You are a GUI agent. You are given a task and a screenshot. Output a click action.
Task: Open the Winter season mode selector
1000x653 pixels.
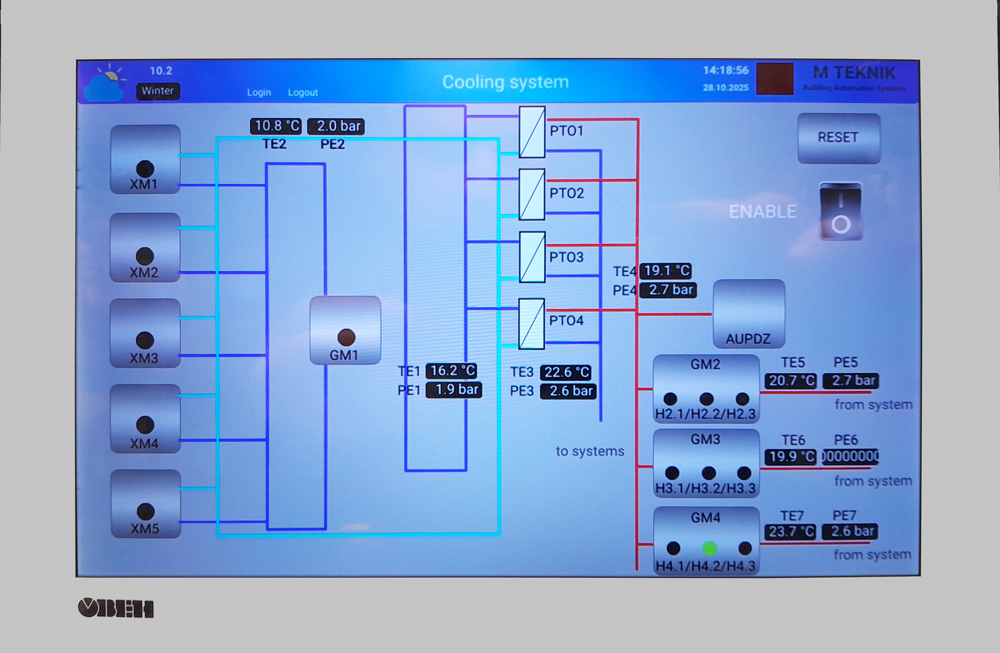pos(157,91)
